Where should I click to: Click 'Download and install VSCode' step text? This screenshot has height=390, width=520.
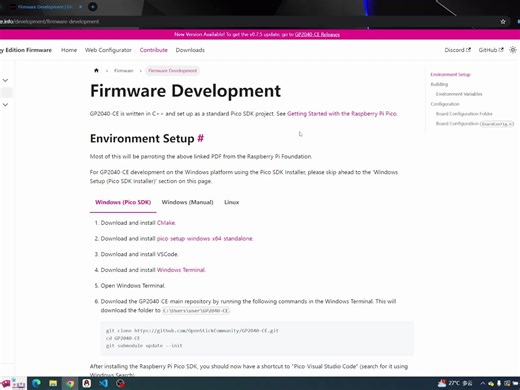(139, 254)
